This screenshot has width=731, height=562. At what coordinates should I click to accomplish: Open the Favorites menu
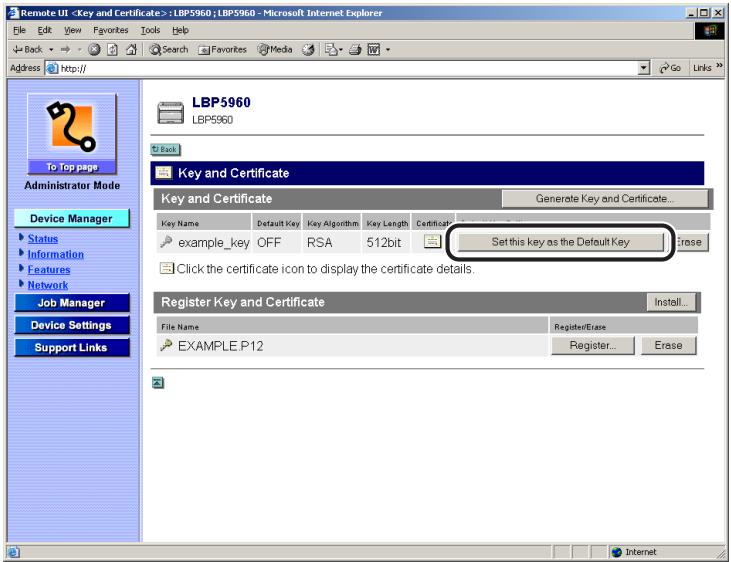point(110,30)
